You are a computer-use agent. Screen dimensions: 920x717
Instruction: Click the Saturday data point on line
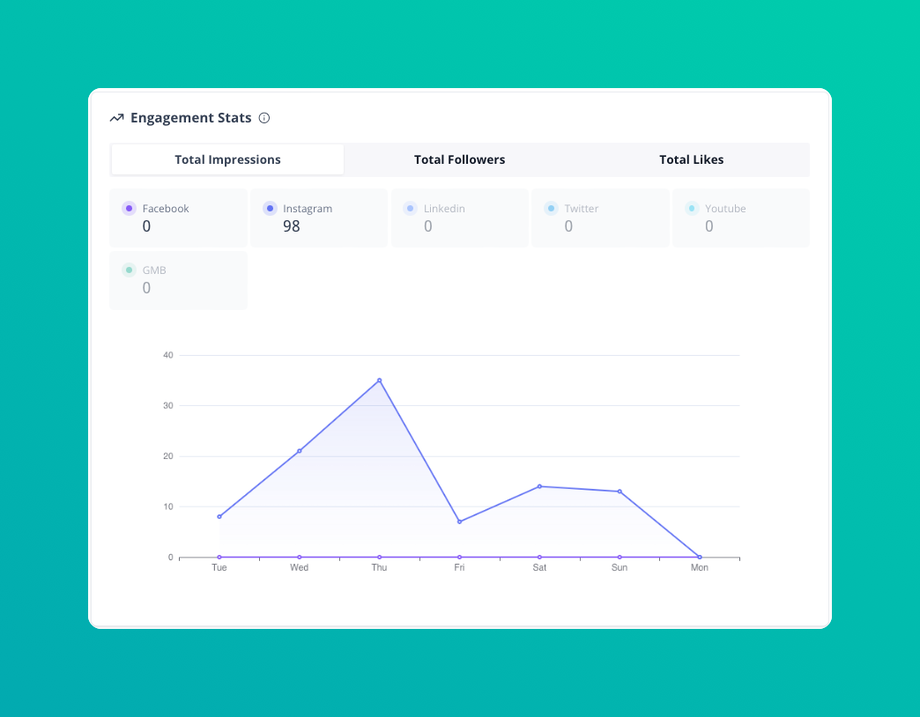click(x=540, y=486)
